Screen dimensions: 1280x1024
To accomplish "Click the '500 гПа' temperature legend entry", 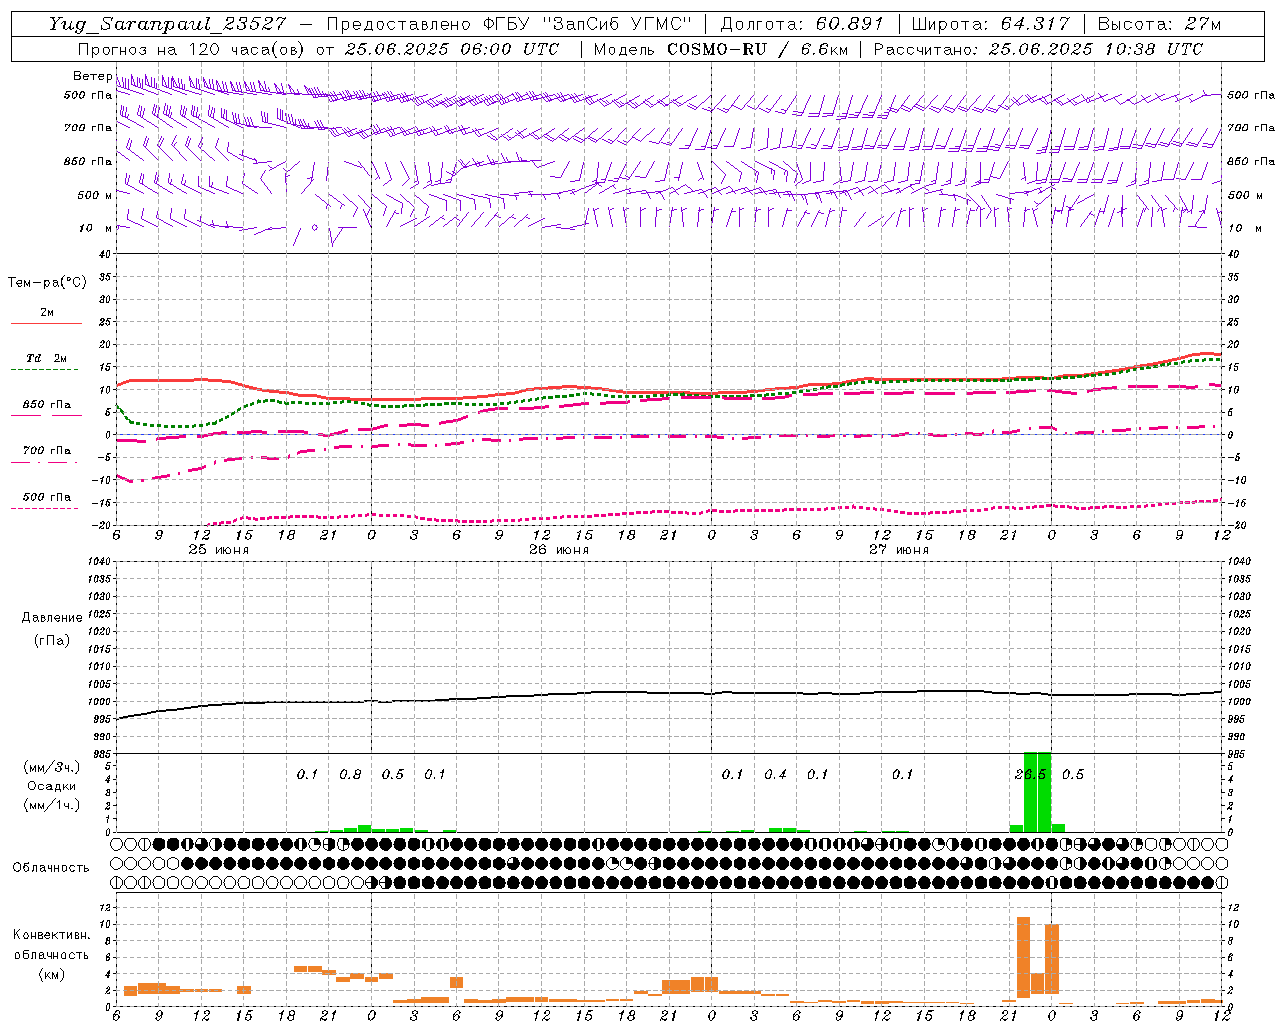I will (47, 497).
